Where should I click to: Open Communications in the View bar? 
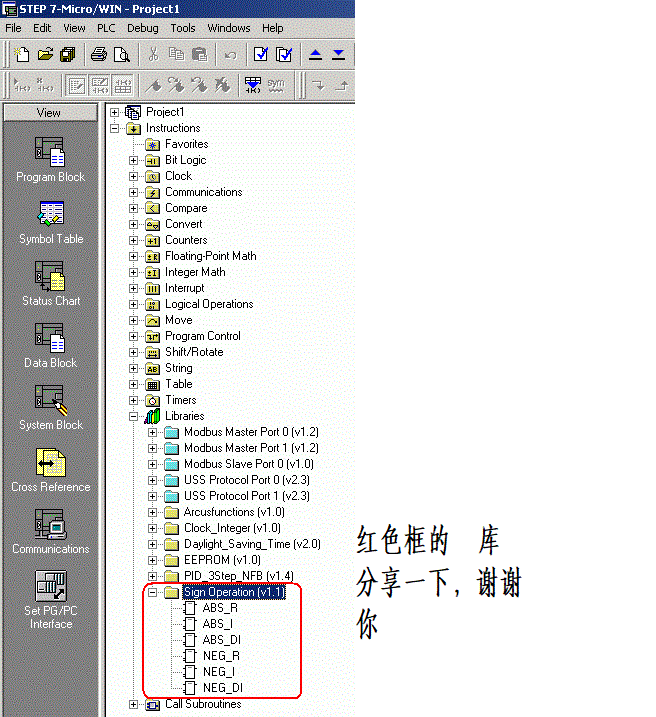pyautogui.click(x=51, y=532)
